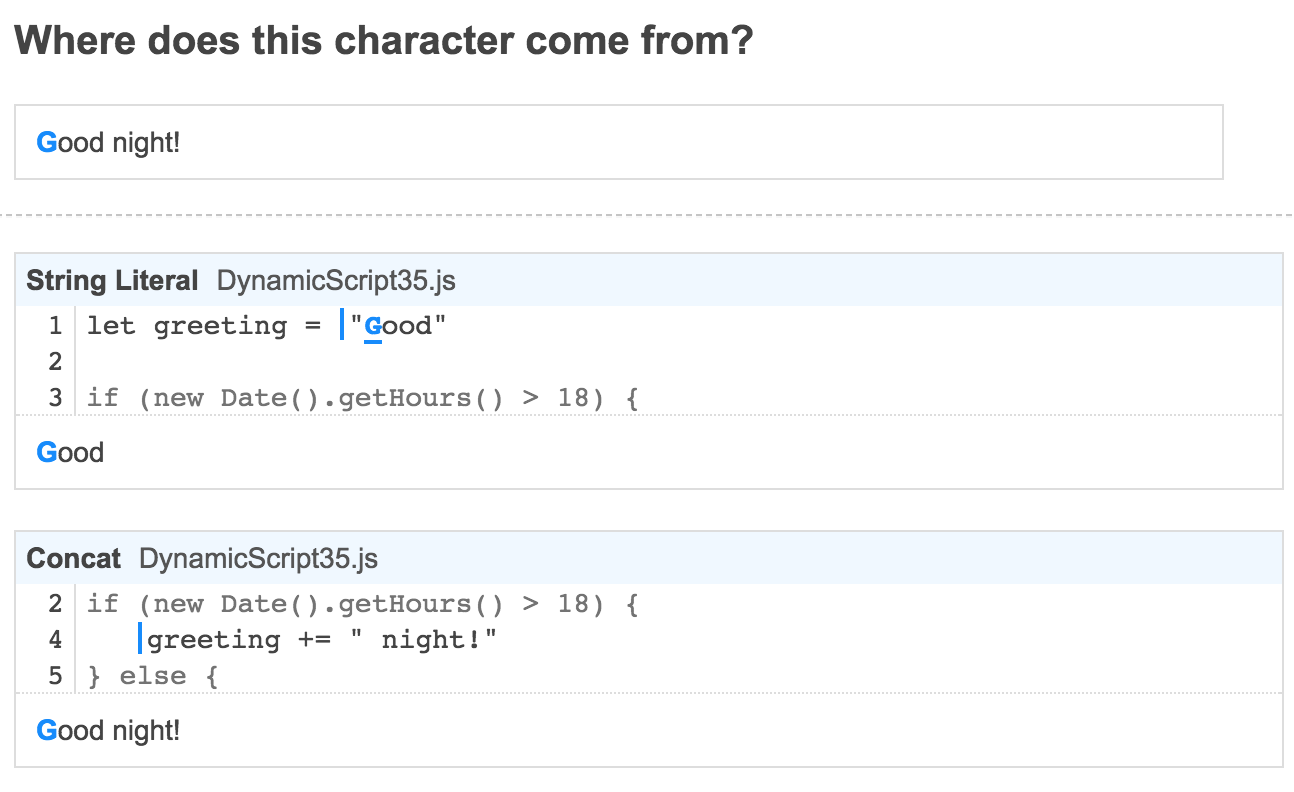Open DynamicScript35.js link beside Concat
This screenshot has height=792, width=1294.
click(258, 558)
